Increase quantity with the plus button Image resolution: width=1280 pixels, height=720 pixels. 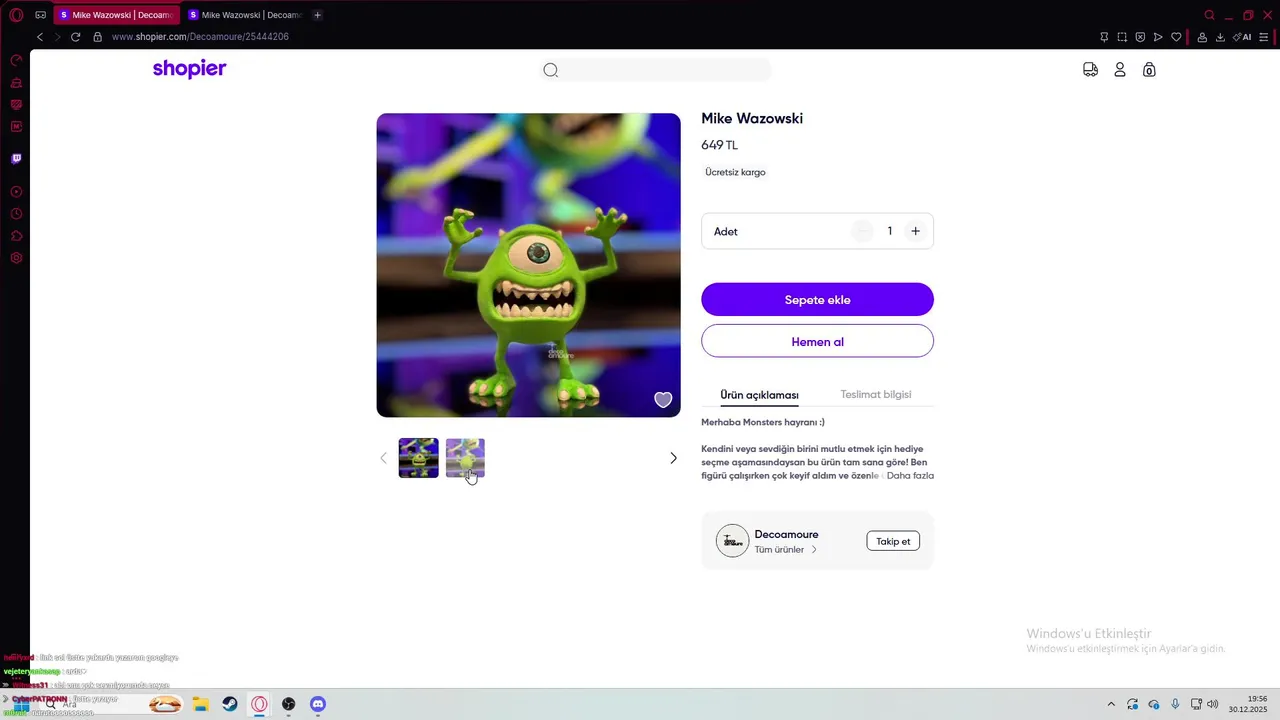[x=915, y=231]
